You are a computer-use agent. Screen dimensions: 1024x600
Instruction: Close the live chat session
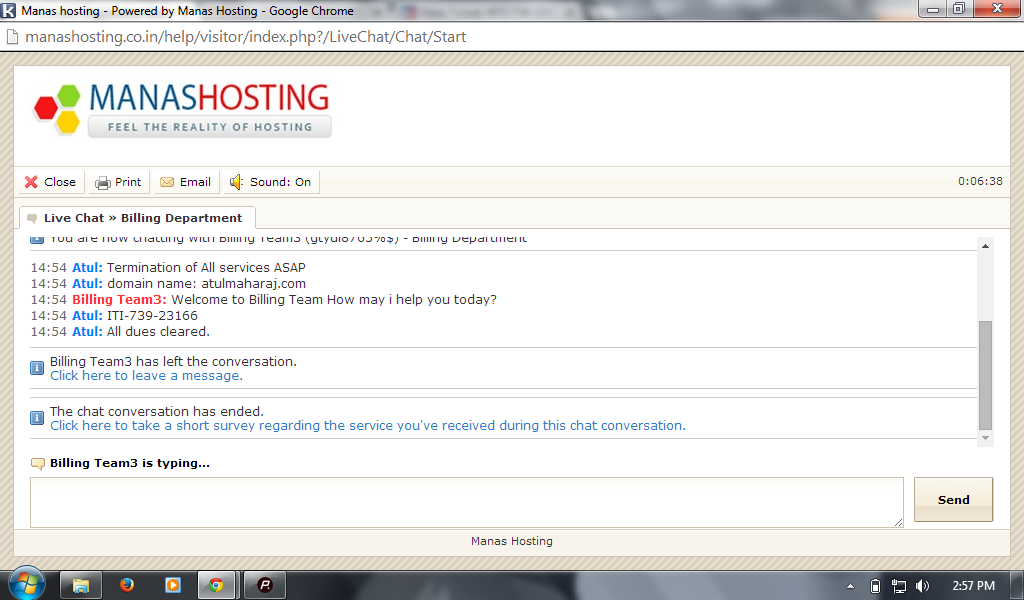click(51, 182)
